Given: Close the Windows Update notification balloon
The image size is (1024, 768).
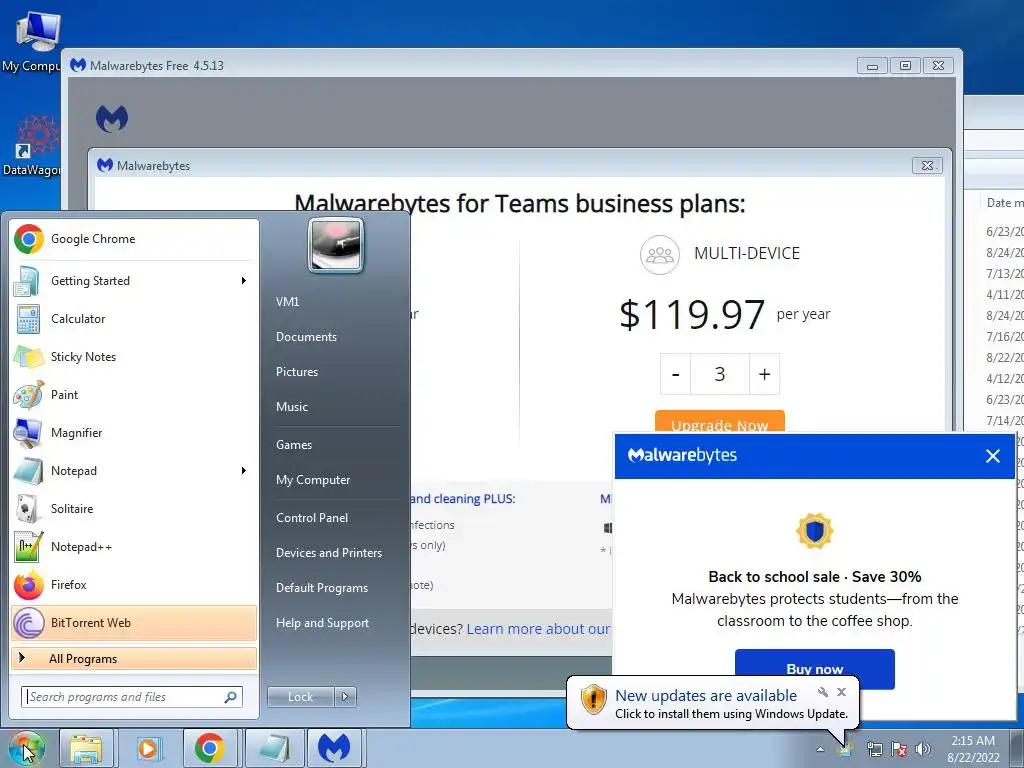Looking at the screenshot, I should coord(841,692).
